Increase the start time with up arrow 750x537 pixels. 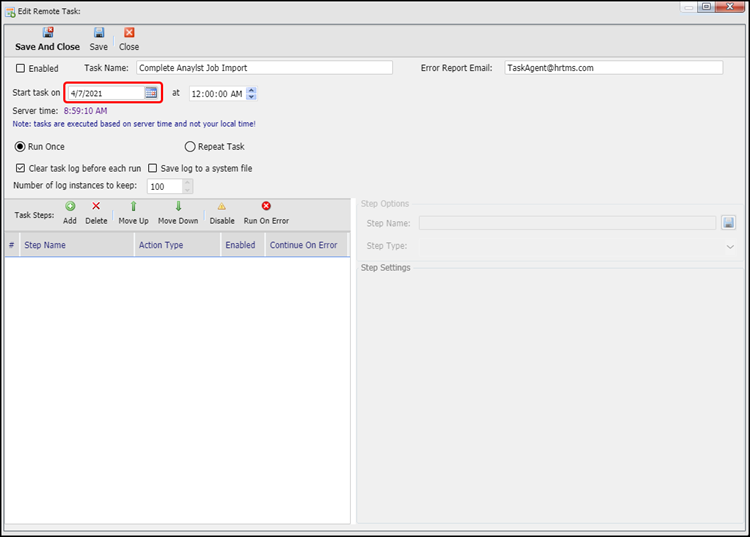click(x=251, y=90)
